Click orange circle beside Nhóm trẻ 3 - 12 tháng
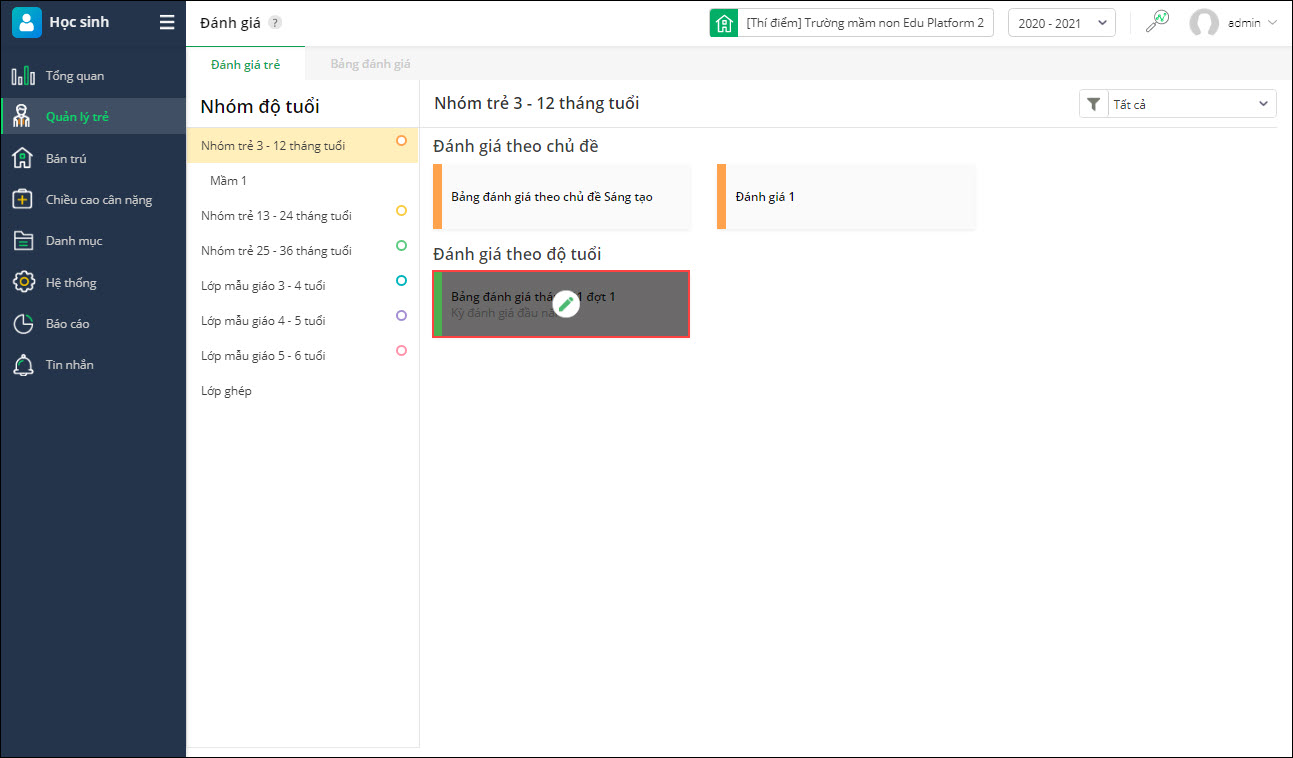Viewport: 1293px width, 758px height. point(401,141)
